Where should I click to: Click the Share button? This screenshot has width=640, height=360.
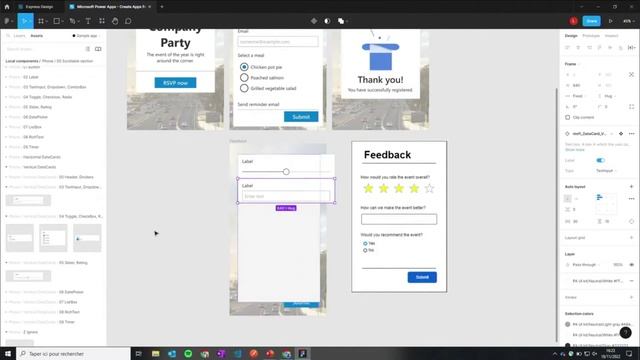591,21
